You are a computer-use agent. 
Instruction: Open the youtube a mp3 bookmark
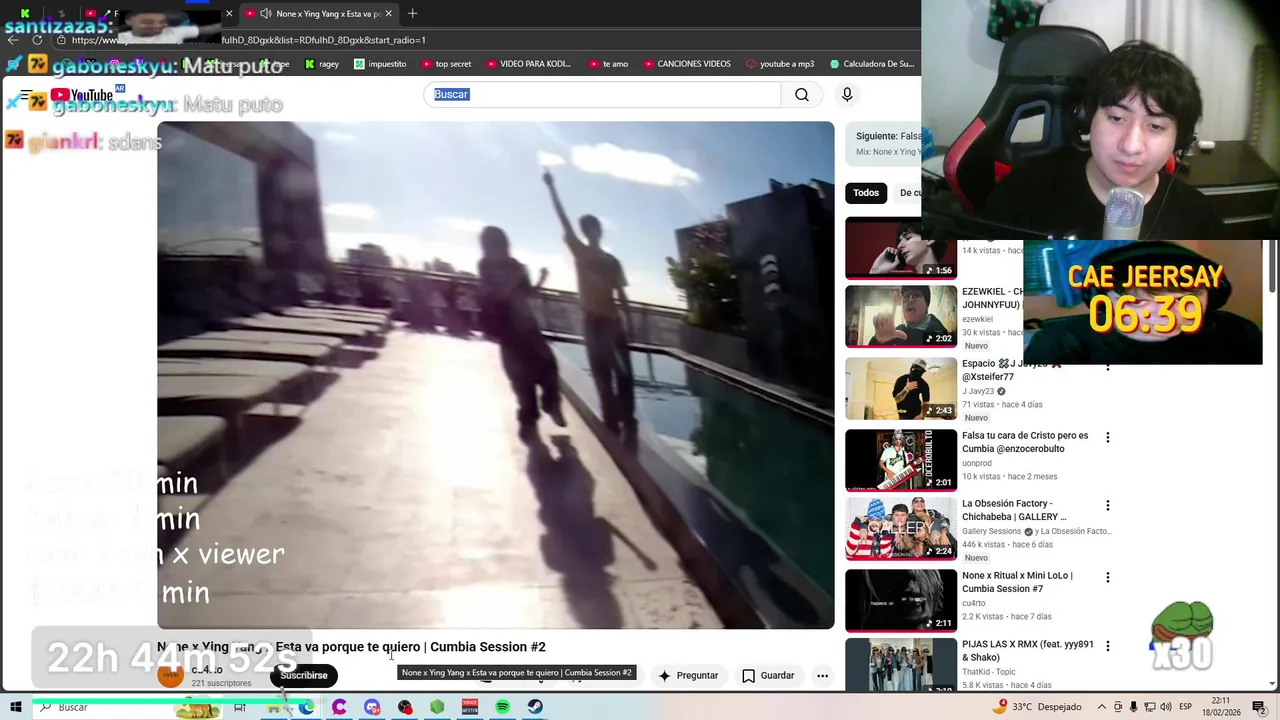click(780, 64)
